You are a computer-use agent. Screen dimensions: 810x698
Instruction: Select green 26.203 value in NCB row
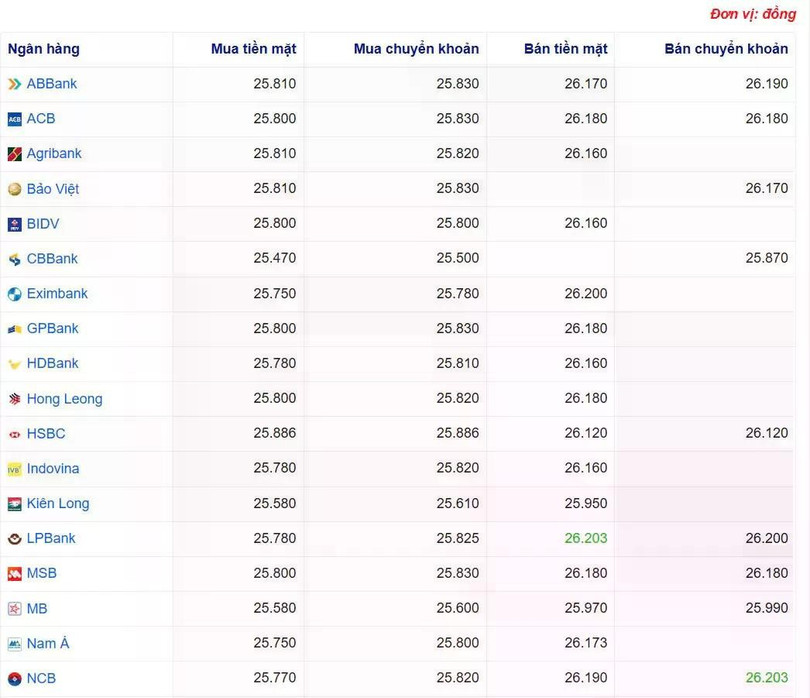click(x=767, y=678)
